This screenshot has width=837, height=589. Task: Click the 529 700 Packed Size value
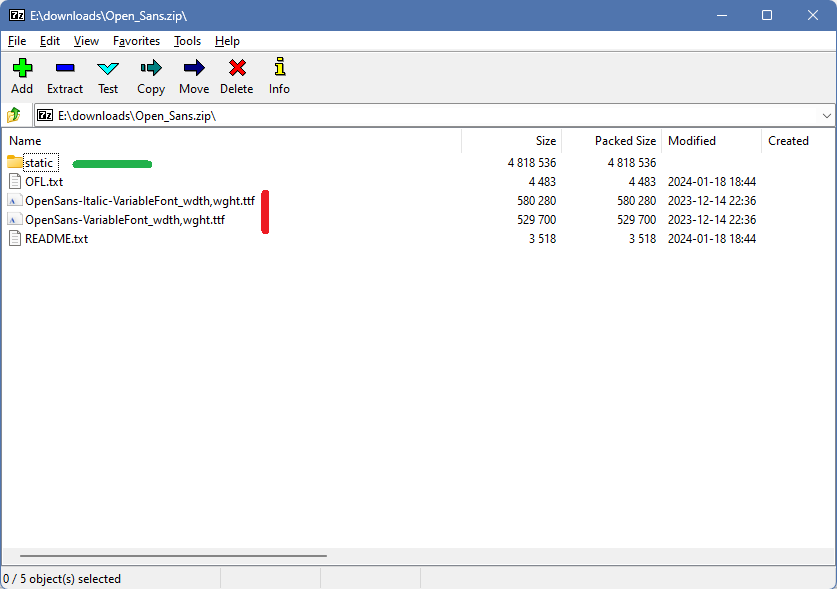636,220
